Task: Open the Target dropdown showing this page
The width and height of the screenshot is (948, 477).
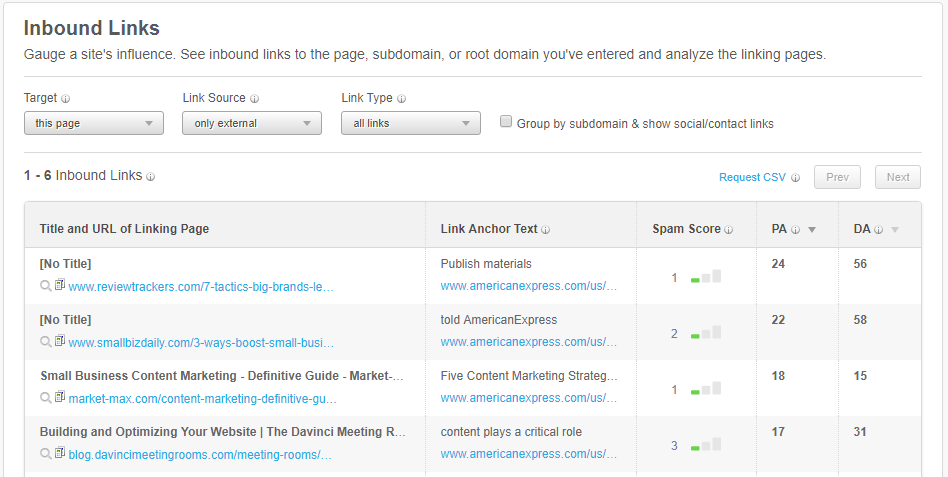Action: pos(94,123)
